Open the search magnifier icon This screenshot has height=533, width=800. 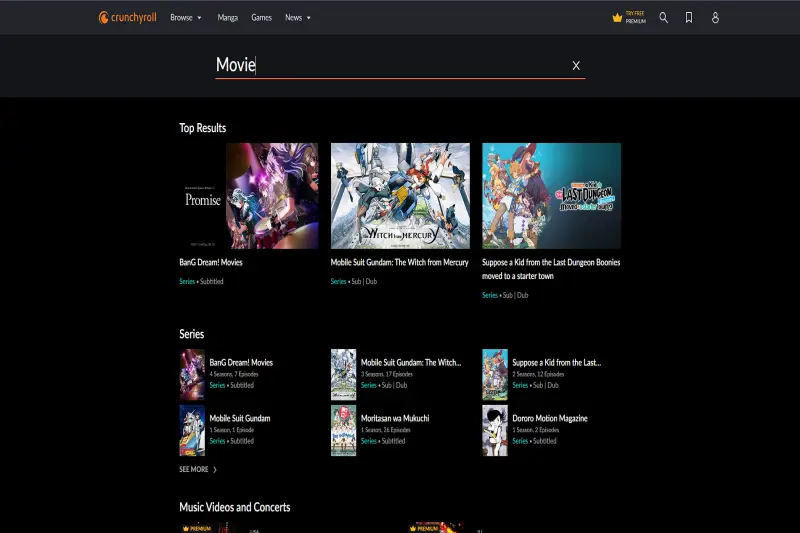click(x=663, y=17)
